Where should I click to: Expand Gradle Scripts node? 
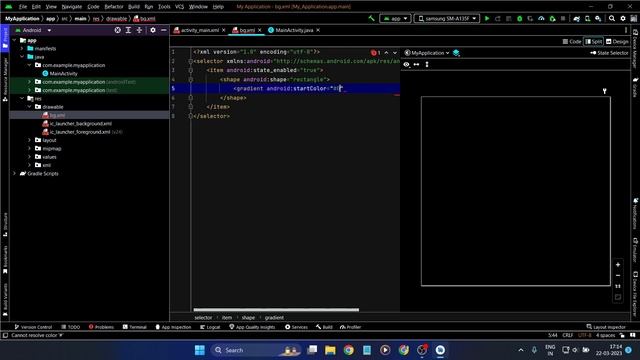(x=15, y=173)
